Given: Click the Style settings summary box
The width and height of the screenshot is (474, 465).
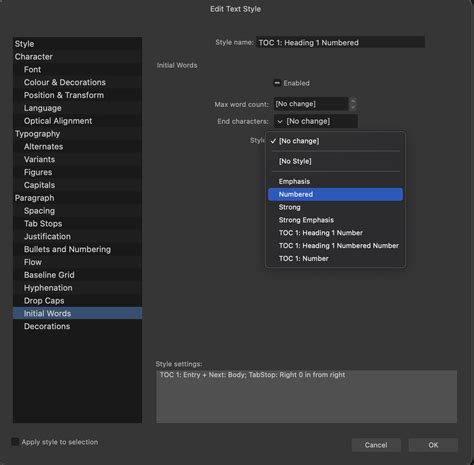Looking at the screenshot, I should point(307,396).
